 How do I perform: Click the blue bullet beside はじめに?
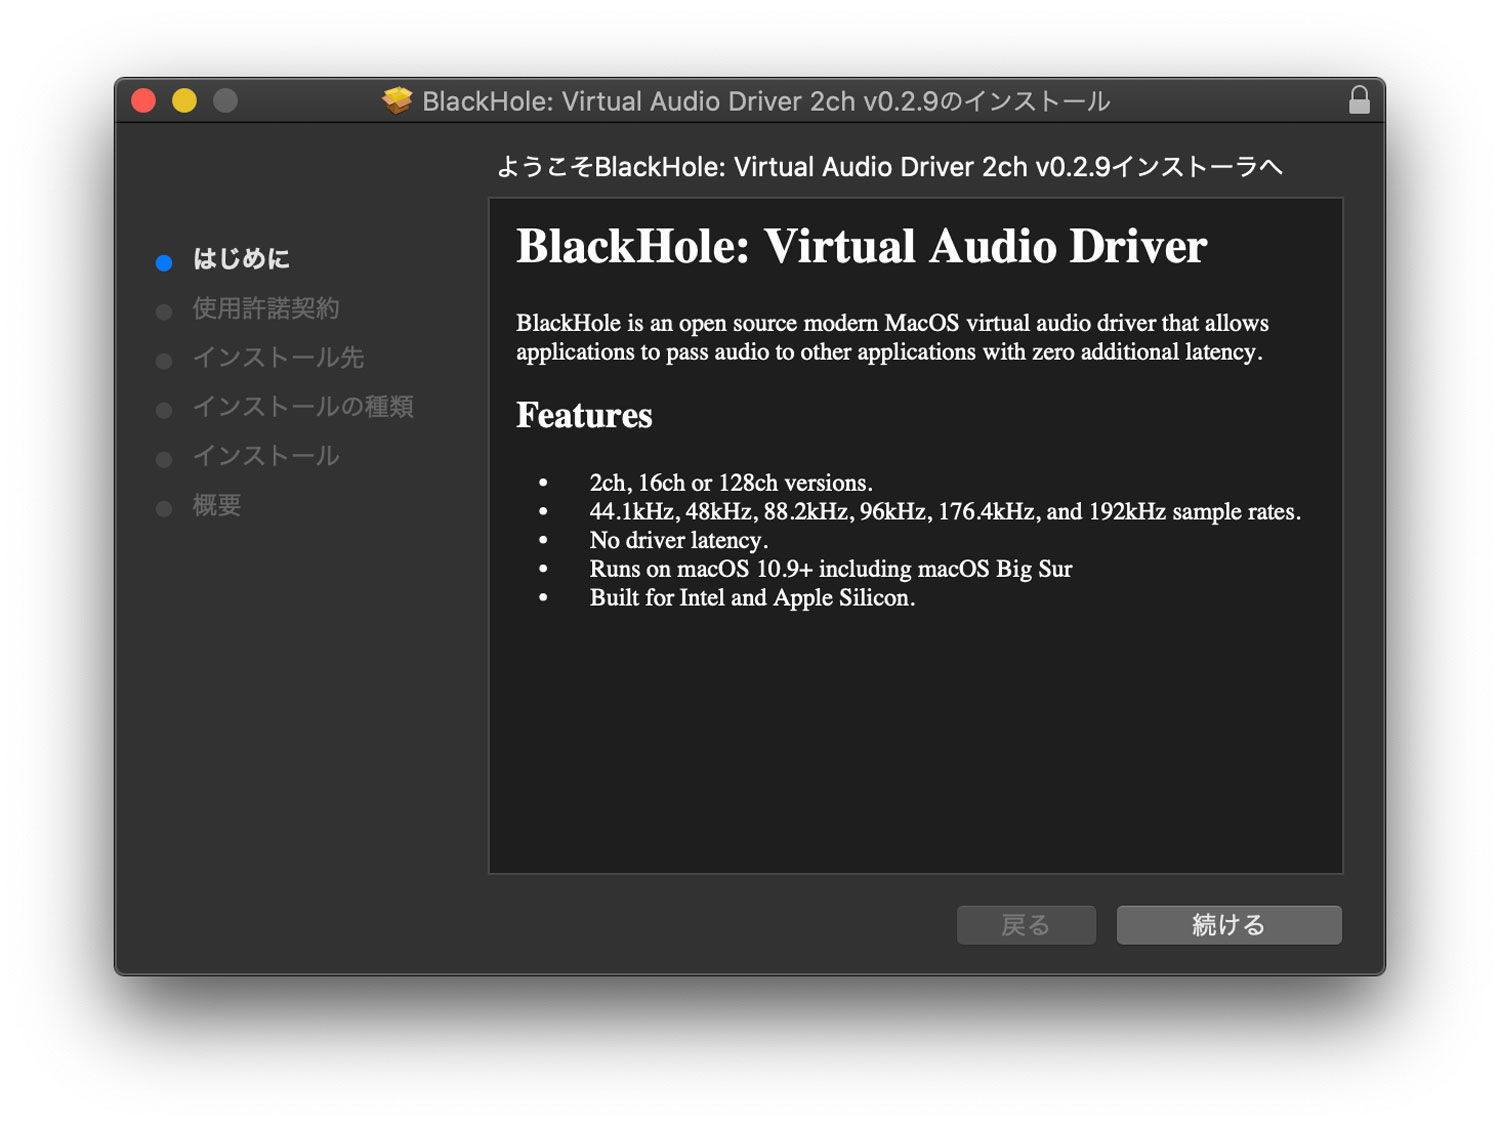click(164, 263)
